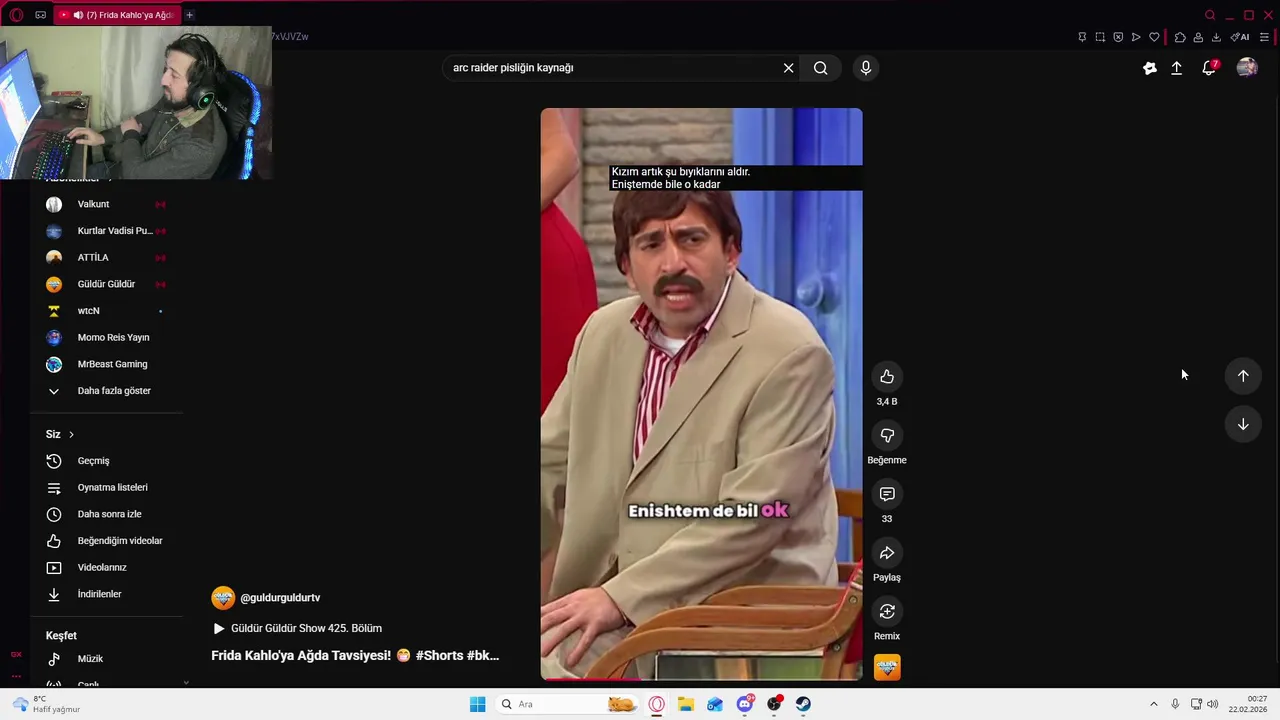Click the taskbar volume icon
This screenshot has width=1280, height=720.
click(x=1213, y=704)
